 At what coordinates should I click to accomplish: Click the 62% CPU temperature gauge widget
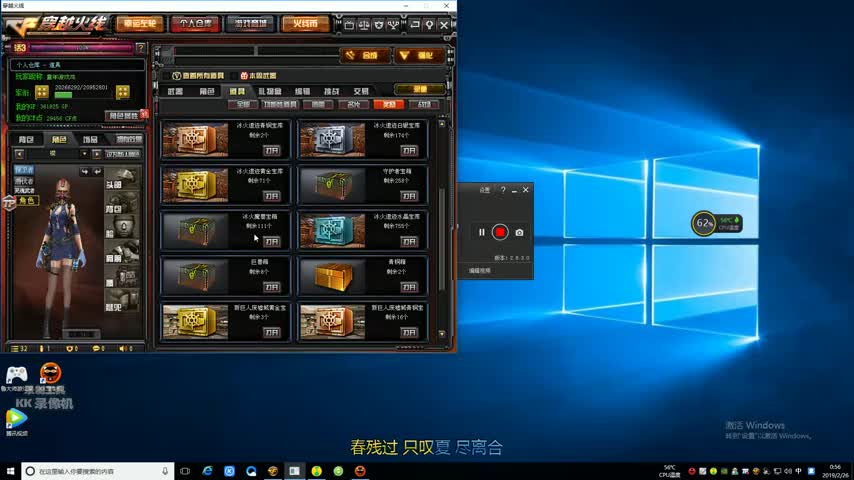[x=705, y=224]
